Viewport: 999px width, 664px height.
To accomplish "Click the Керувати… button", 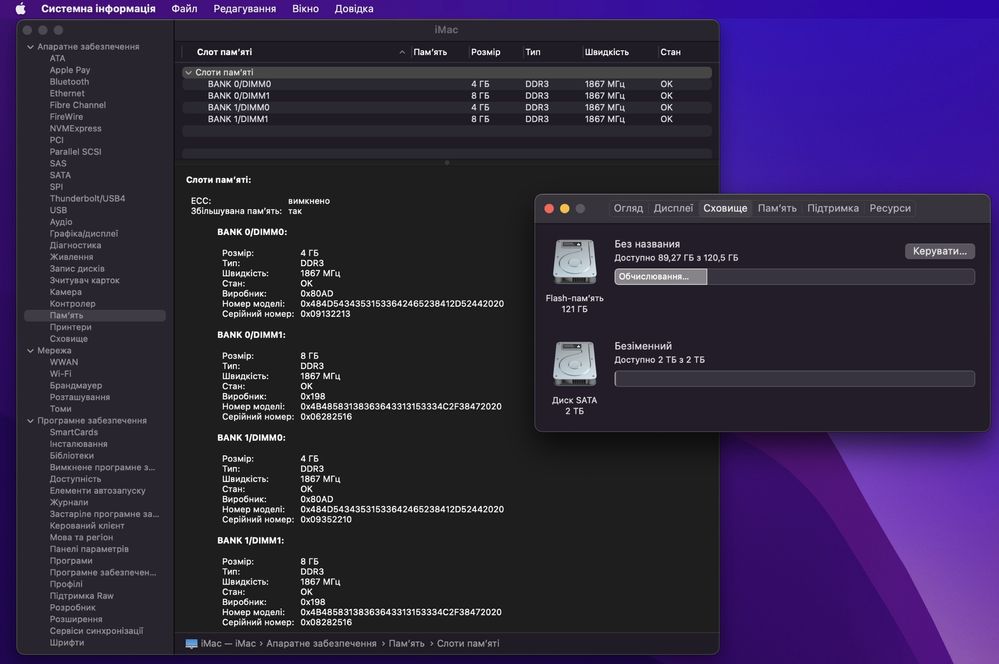I will click(x=940, y=251).
